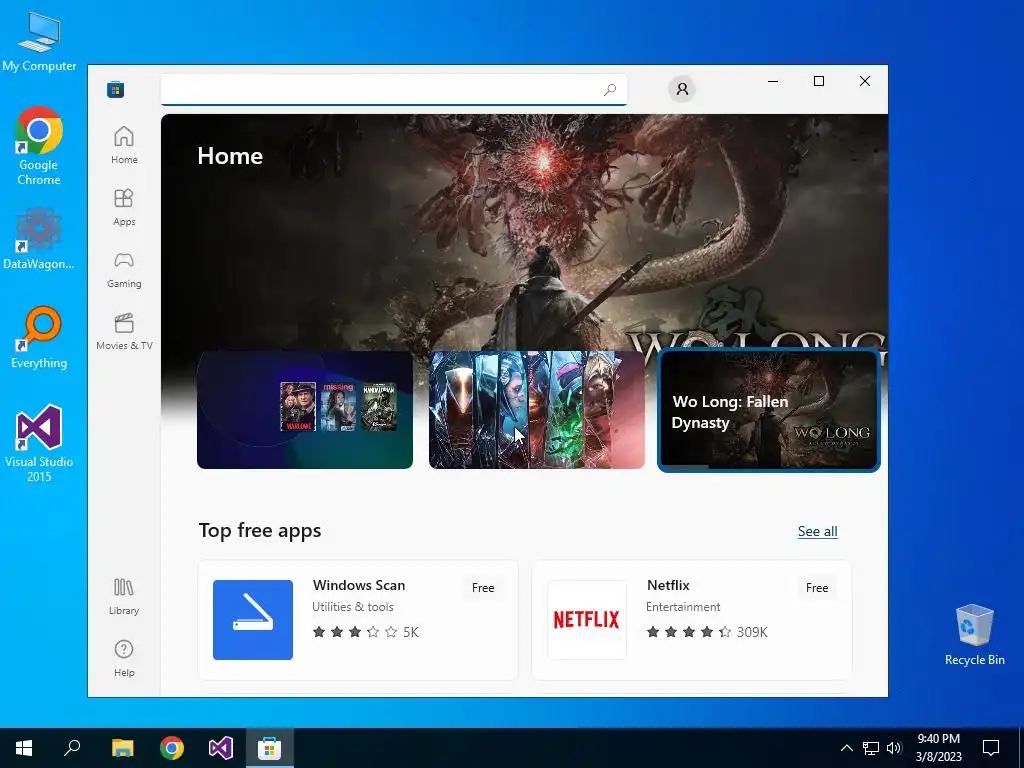
Task: Click the 5K rating count of Windows Scan
Action: point(411,632)
